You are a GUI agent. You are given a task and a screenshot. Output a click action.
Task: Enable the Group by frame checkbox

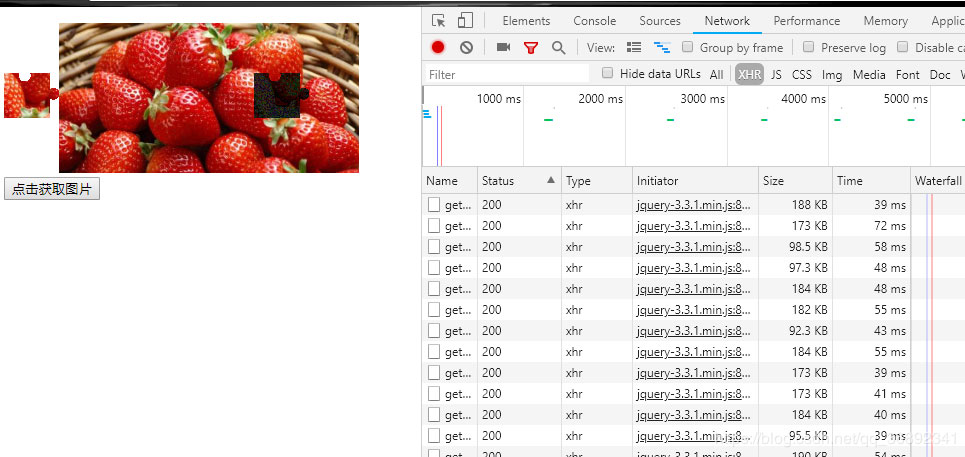[688, 47]
